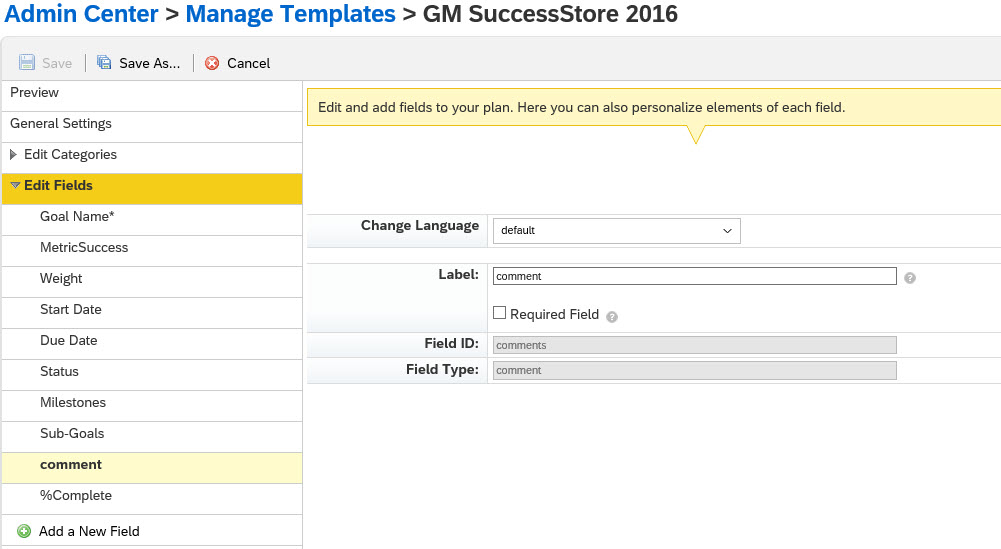Screen dimensions: 1001x549
Task: Open Manage Templates breadcrumb link
Action: 290,13
